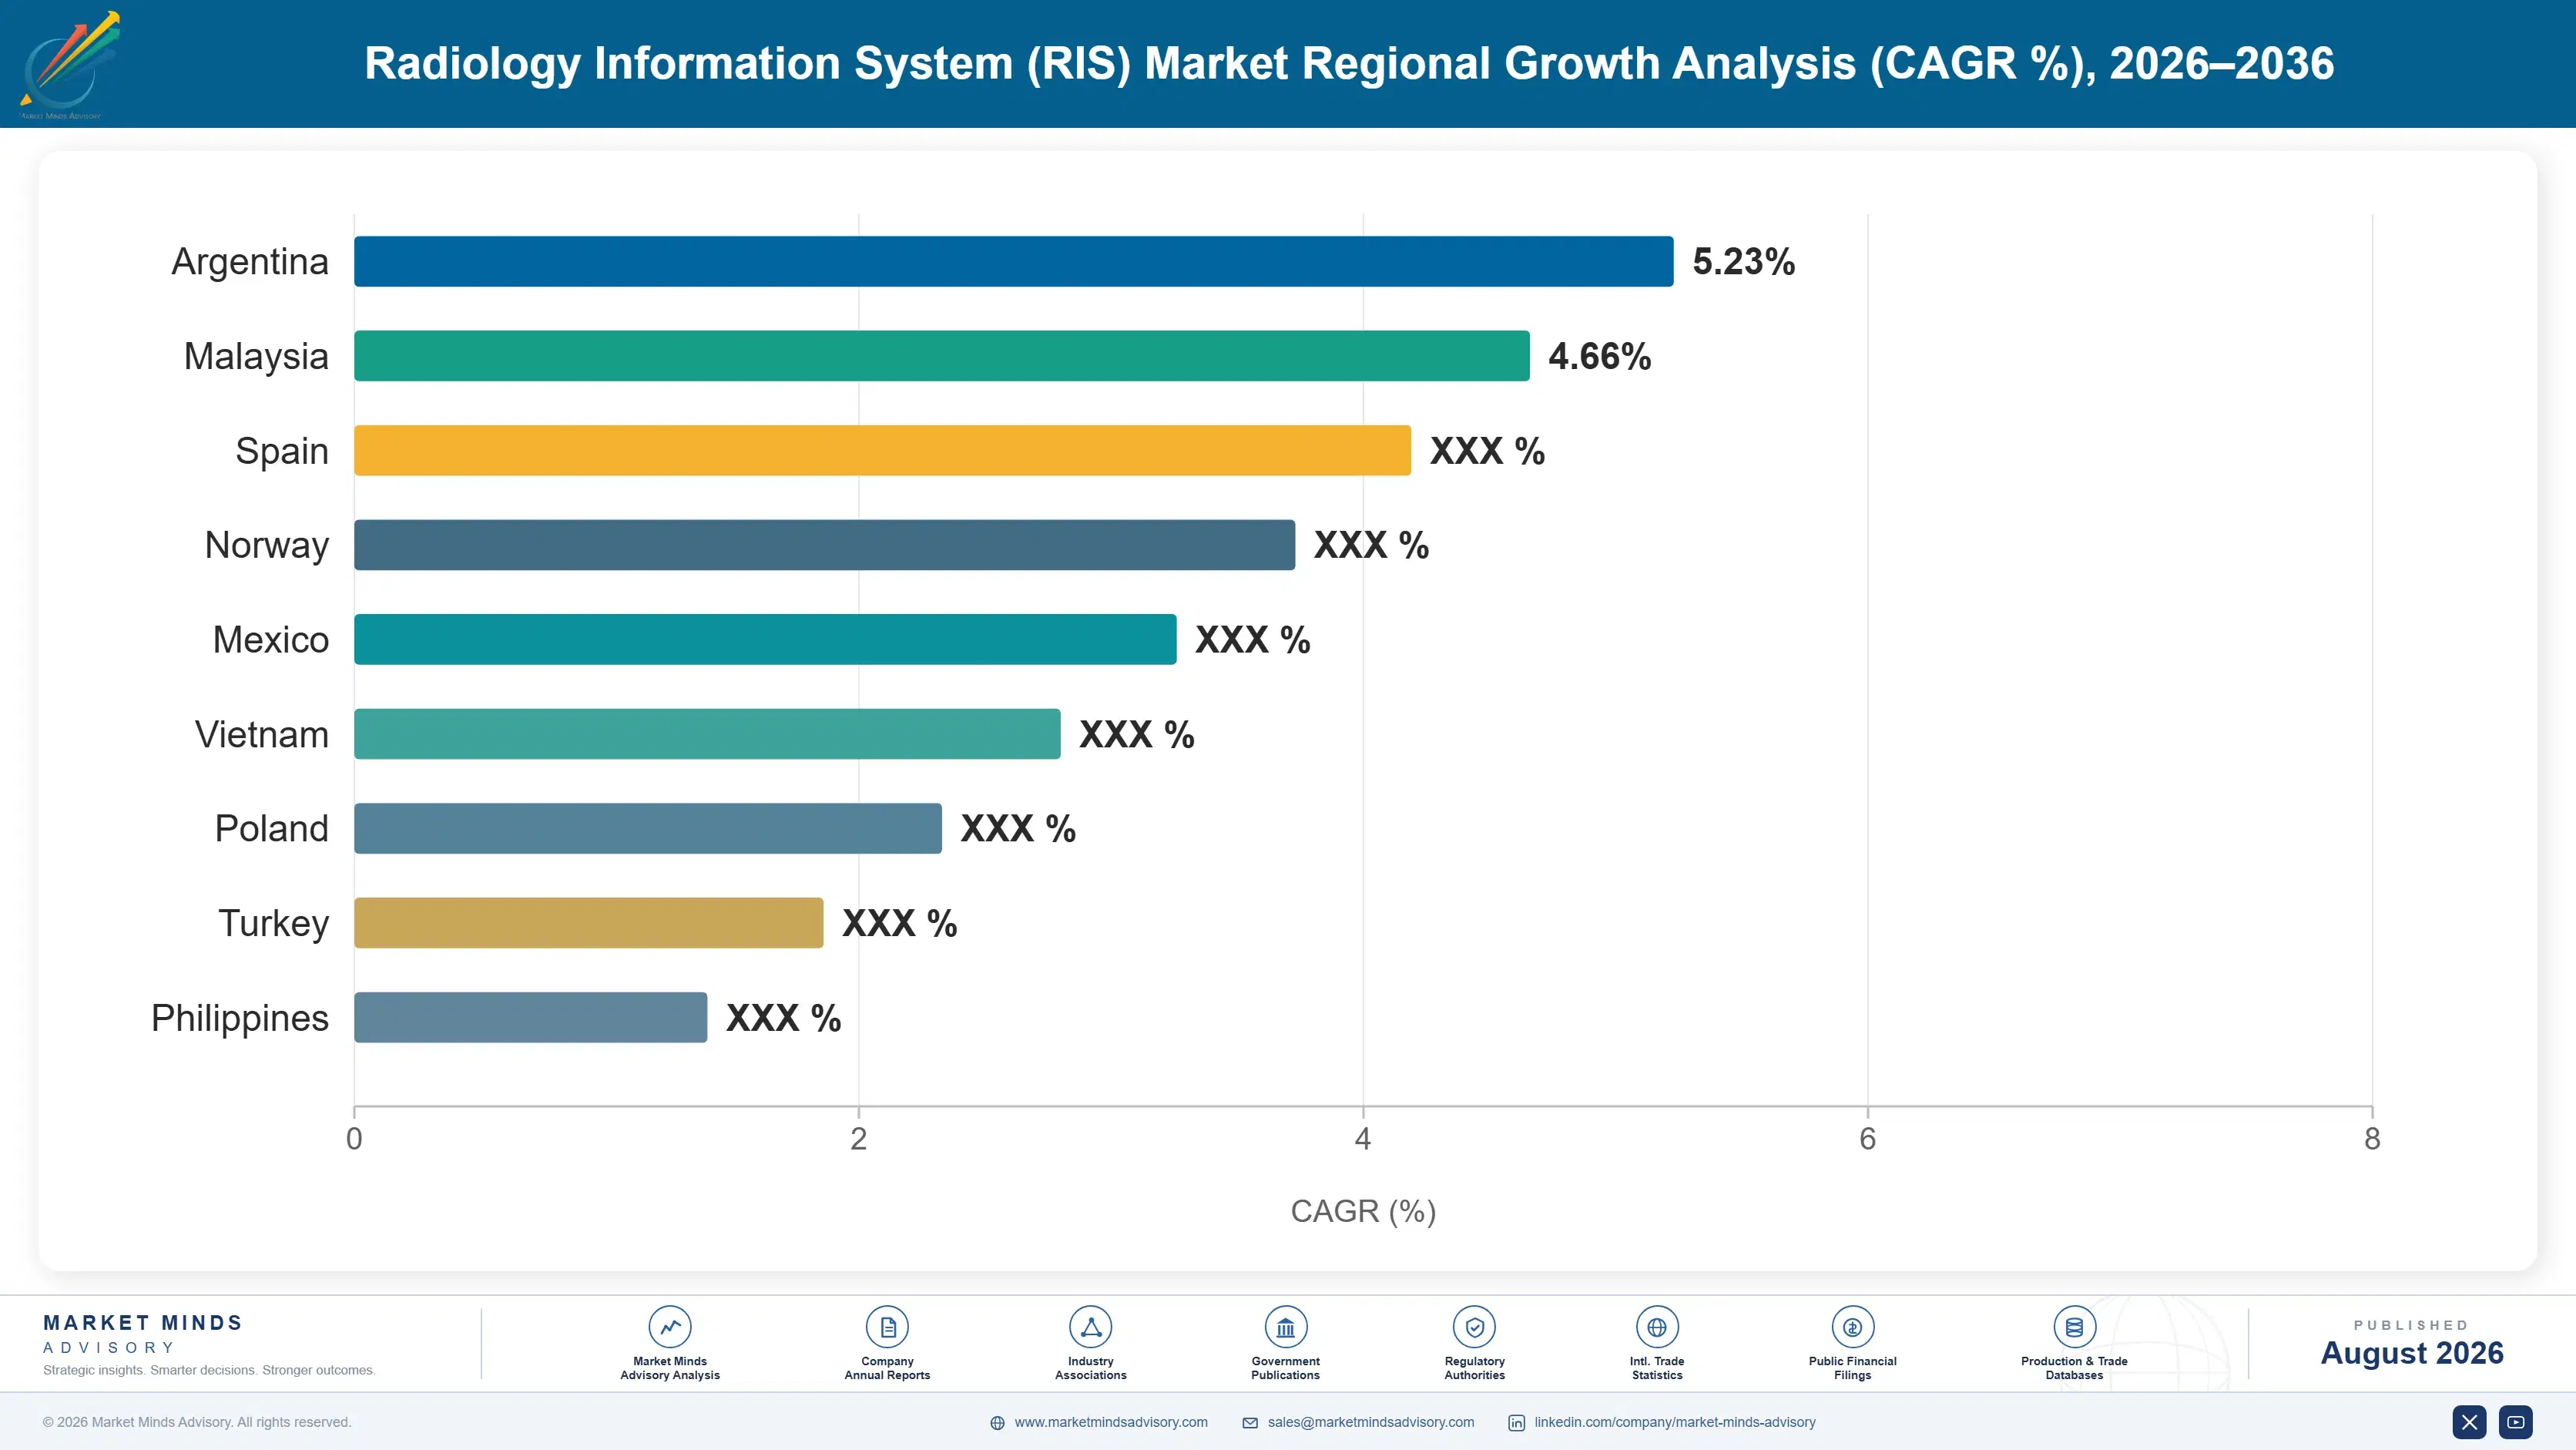Click the Vietnam bar

tap(707, 734)
